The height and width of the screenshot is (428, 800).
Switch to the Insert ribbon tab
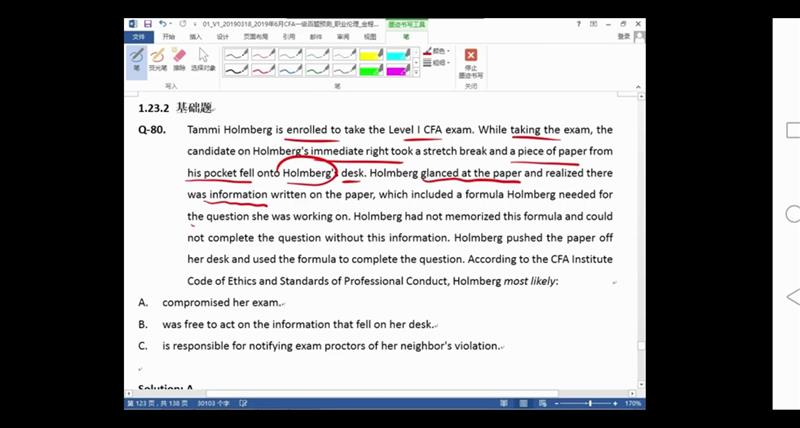pos(195,37)
